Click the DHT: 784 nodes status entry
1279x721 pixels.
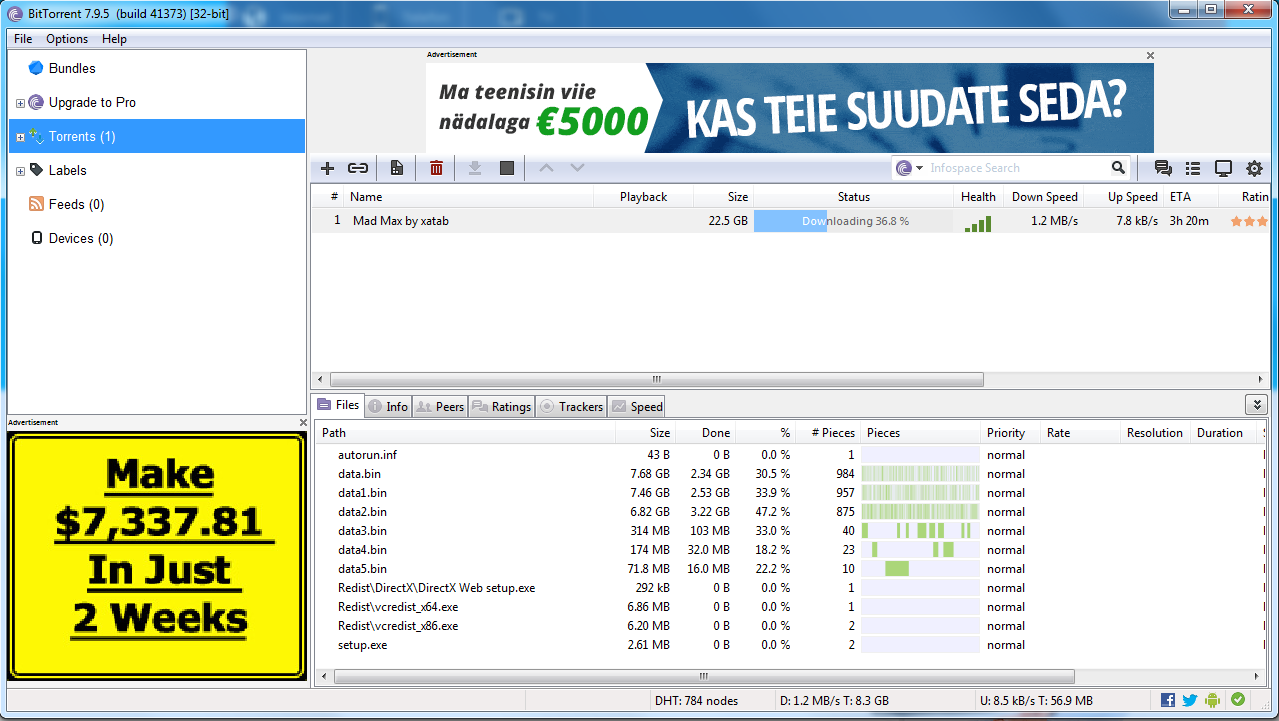pyautogui.click(x=696, y=701)
